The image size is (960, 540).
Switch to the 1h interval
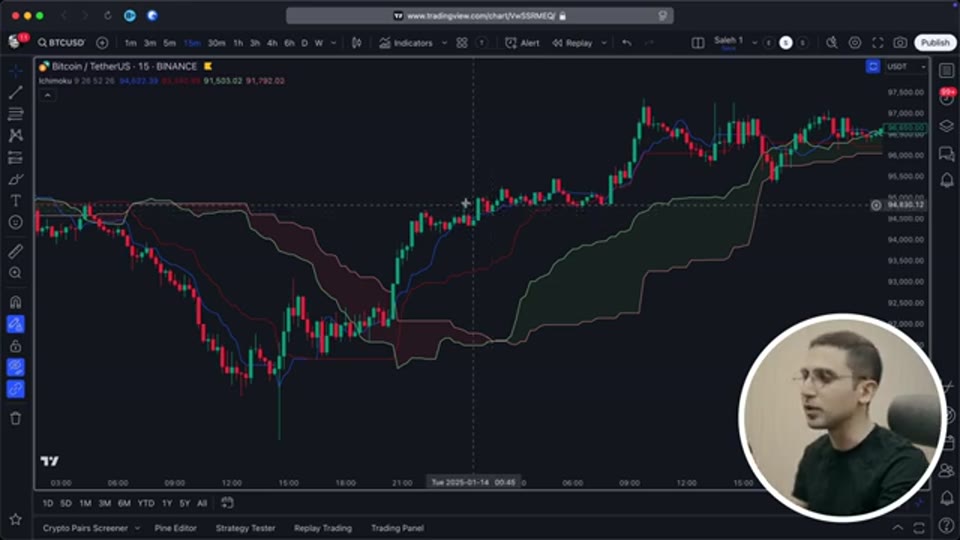pyautogui.click(x=238, y=43)
